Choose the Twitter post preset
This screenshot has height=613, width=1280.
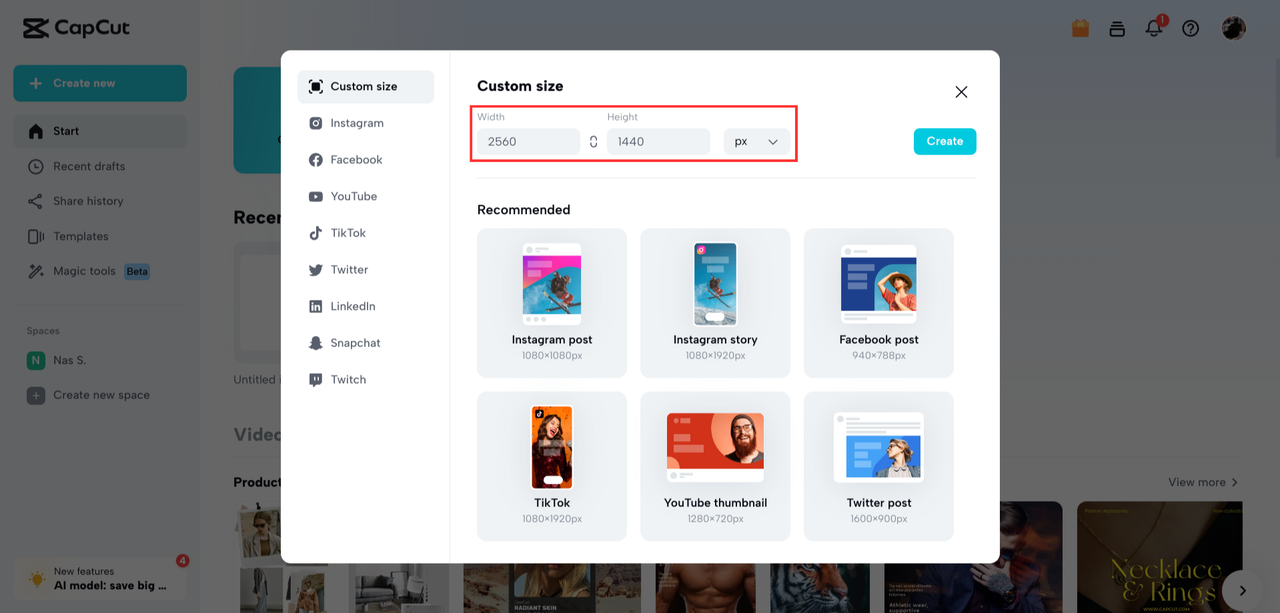pos(879,466)
